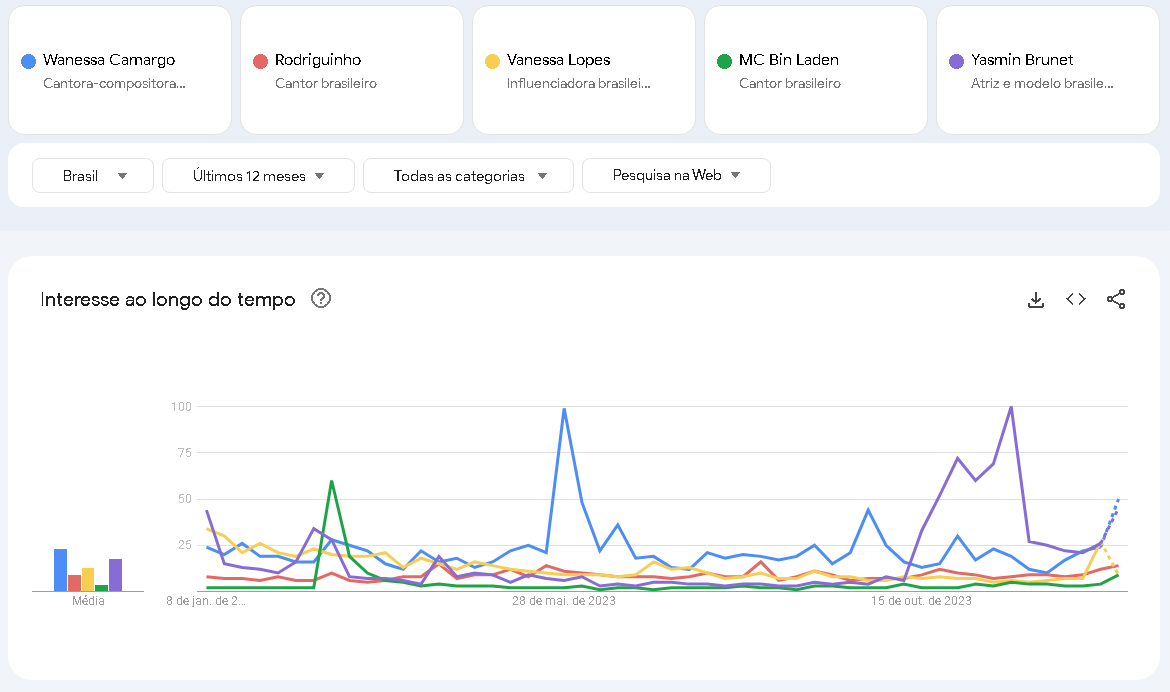Select the Rodriguinho term card
This screenshot has width=1170, height=692.
click(352, 70)
